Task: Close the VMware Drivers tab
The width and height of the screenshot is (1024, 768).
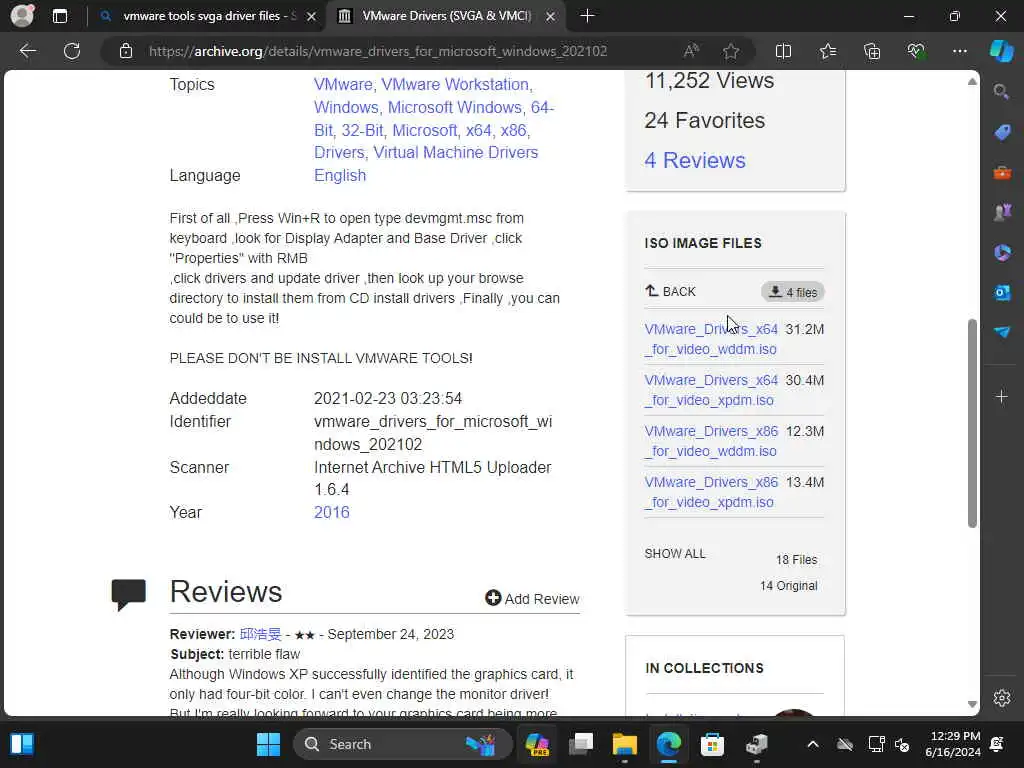Action: (x=551, y=16)
